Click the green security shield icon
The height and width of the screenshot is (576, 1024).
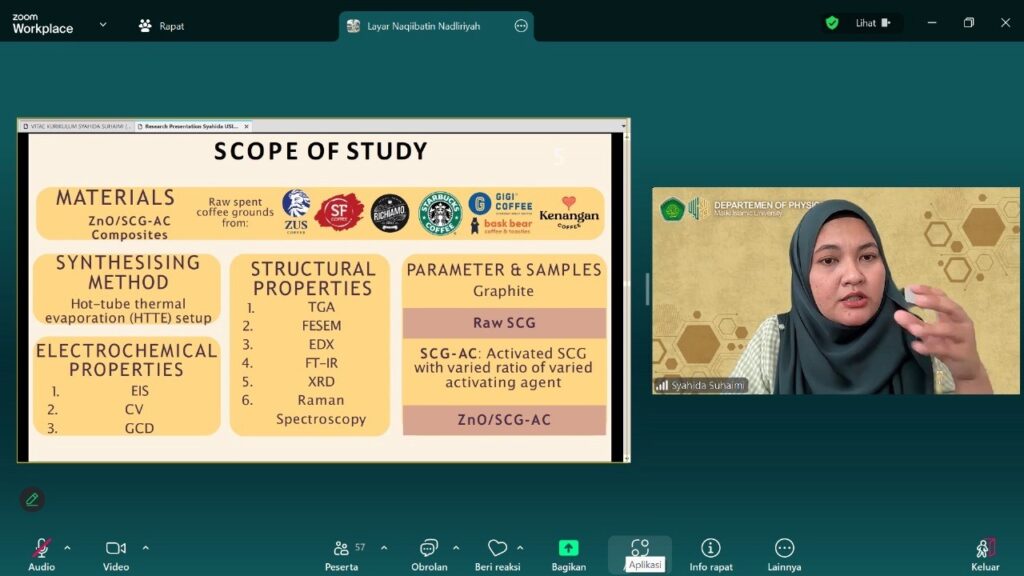click(832, 23)
